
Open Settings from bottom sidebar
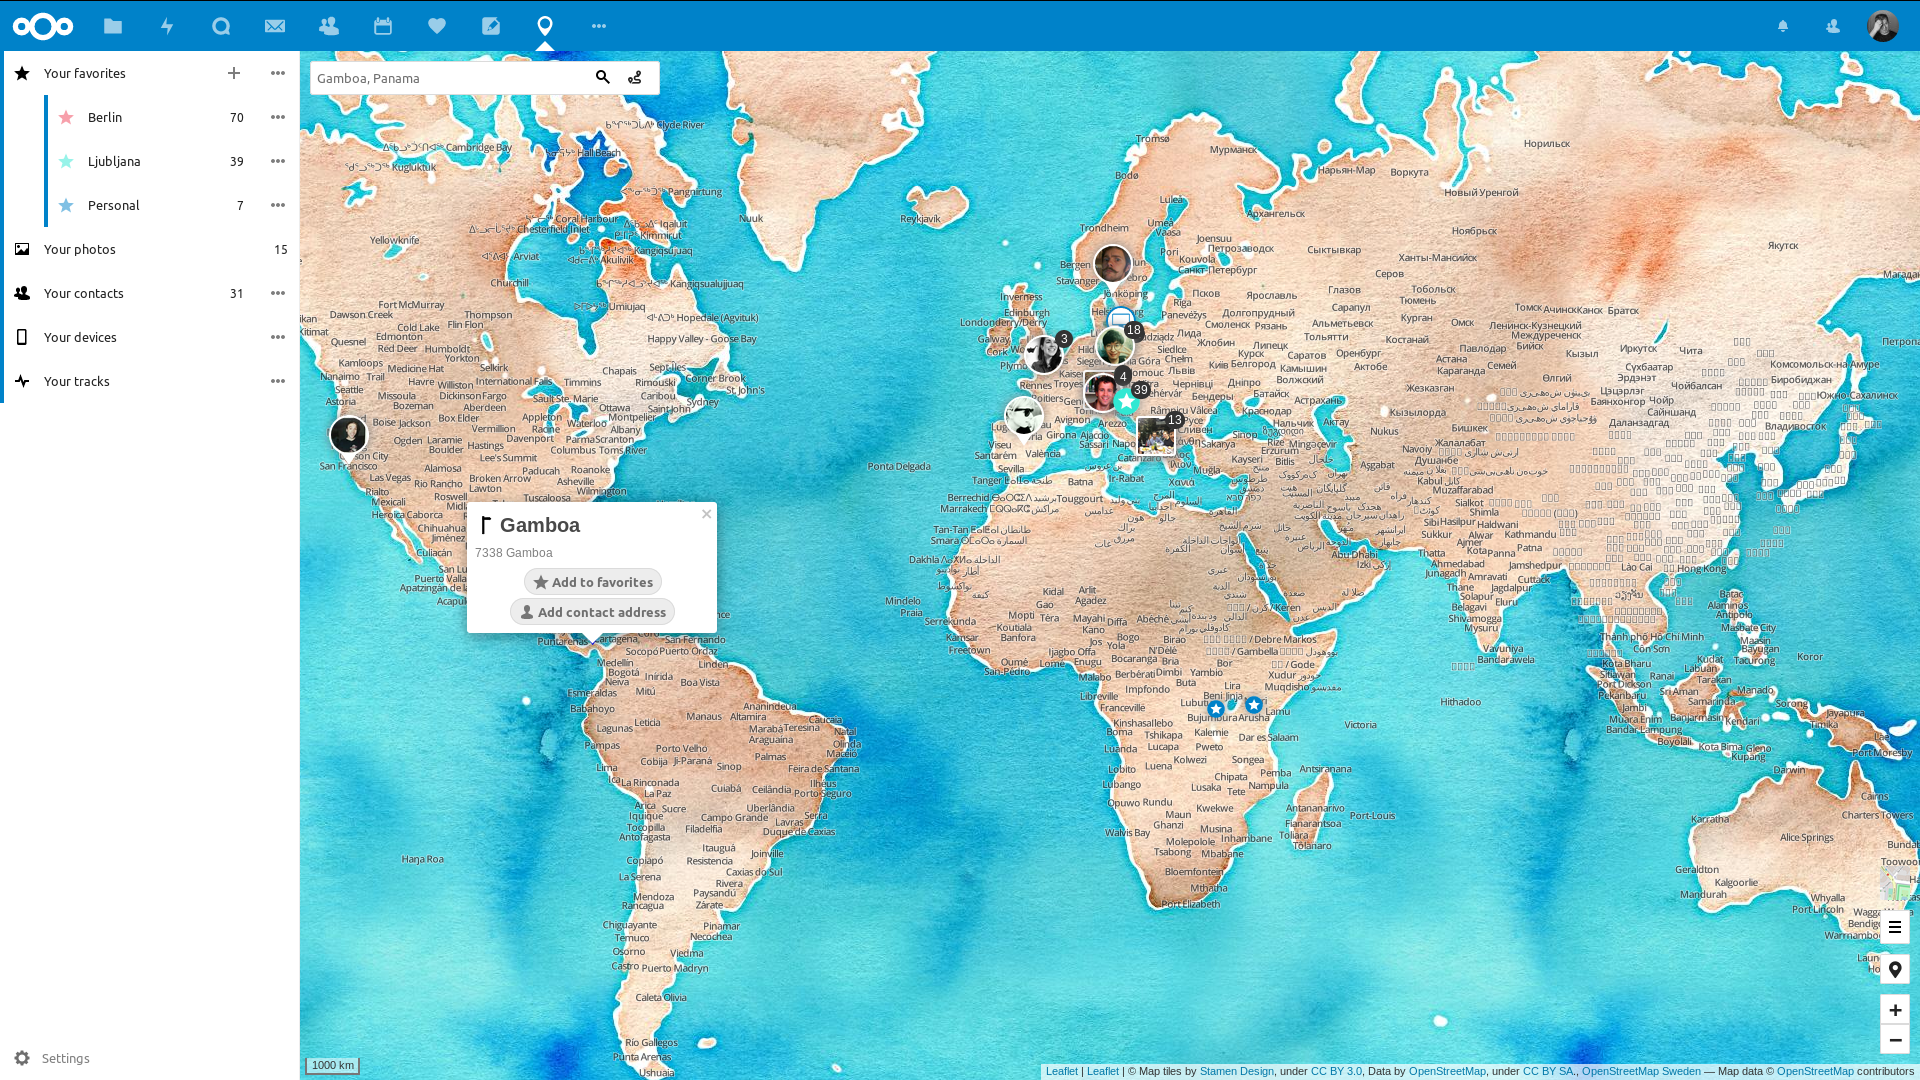pyautogui.click(x=65, y=1058)
